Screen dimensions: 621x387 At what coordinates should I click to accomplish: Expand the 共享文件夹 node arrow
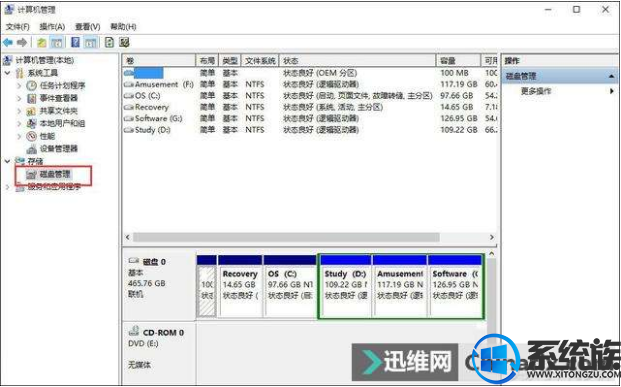point(19,111)
